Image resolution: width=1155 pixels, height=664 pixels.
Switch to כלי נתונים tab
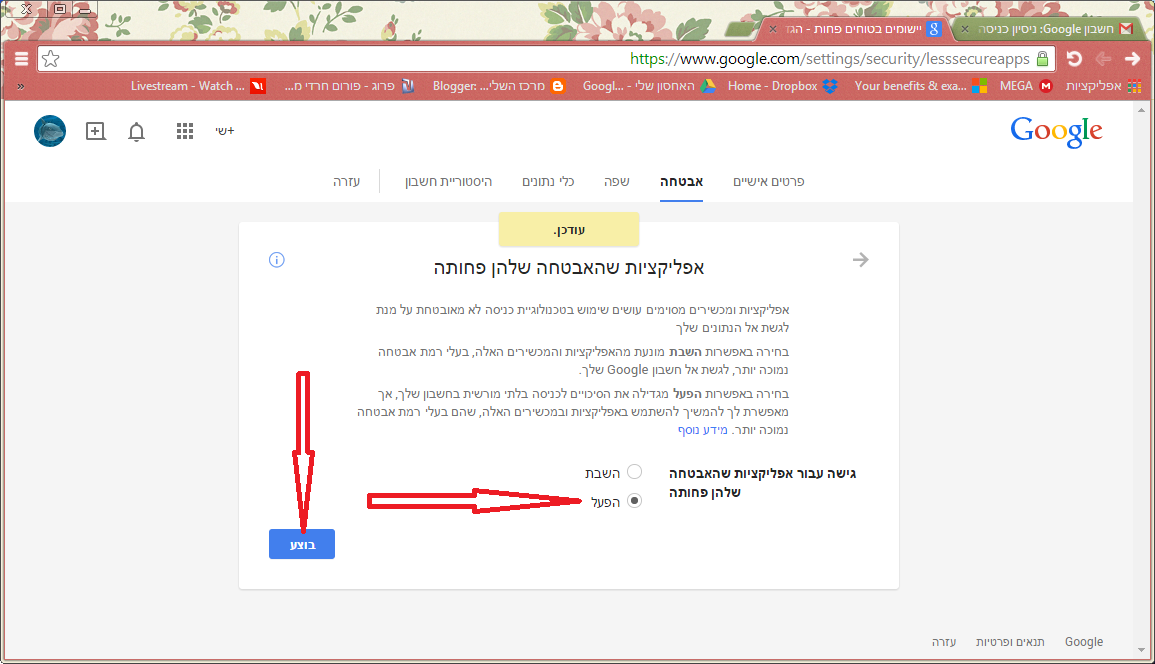(x=548, y=181)
